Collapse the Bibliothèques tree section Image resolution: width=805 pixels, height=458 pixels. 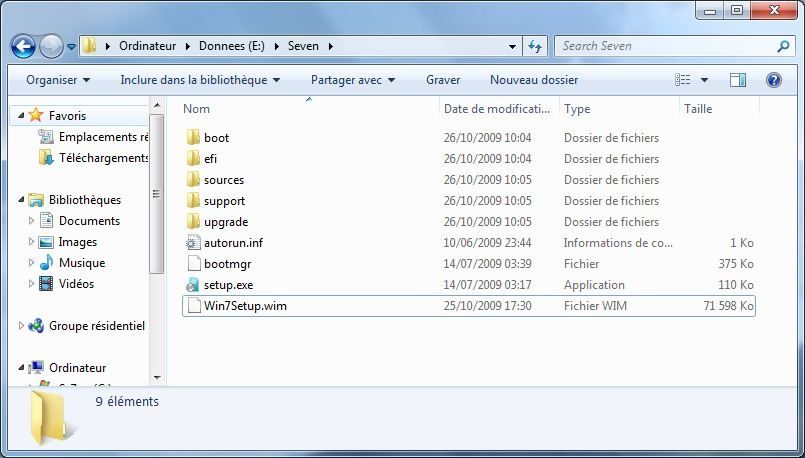[21, 200]
